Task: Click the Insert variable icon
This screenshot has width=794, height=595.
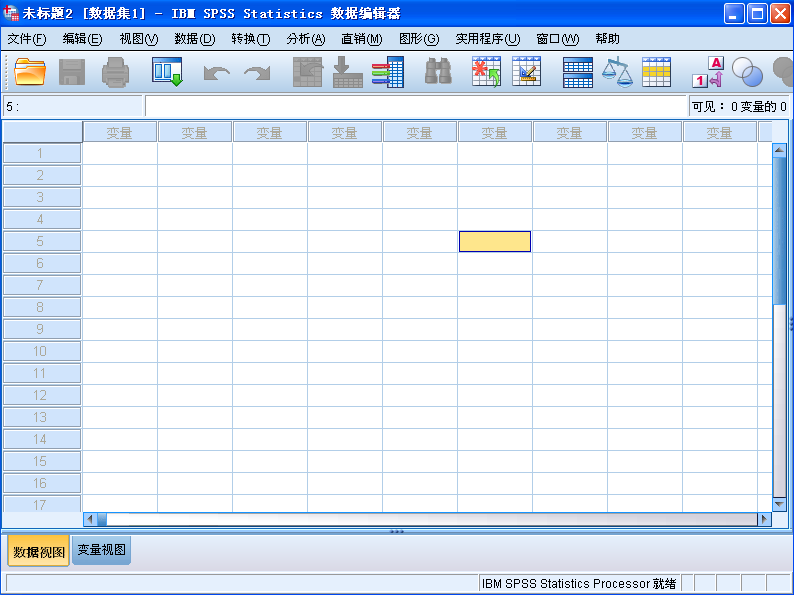Action: pyautogui.click(x=527, y=71)
